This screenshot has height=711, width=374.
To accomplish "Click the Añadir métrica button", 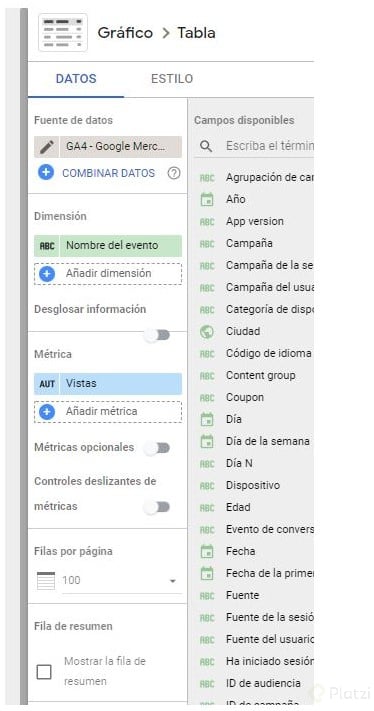I will [x=108, y=412].
